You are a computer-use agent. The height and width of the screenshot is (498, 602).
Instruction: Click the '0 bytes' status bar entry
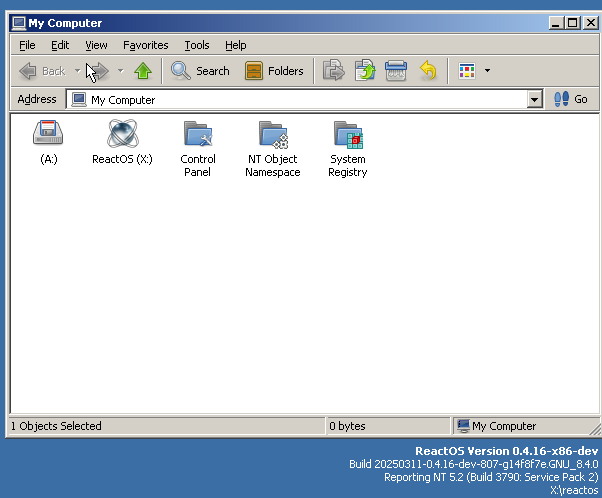pyautogui.click(x=347, y=426)
